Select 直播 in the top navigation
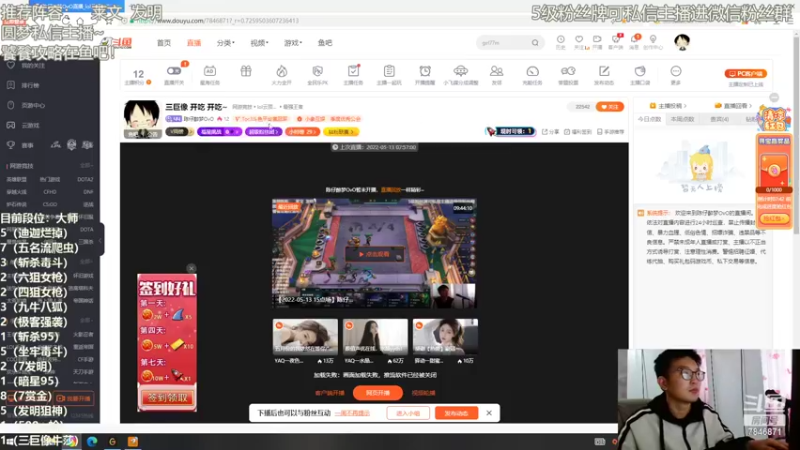Image resolution: width=800 pixels, height=450 pixels. tap(194, 43)
